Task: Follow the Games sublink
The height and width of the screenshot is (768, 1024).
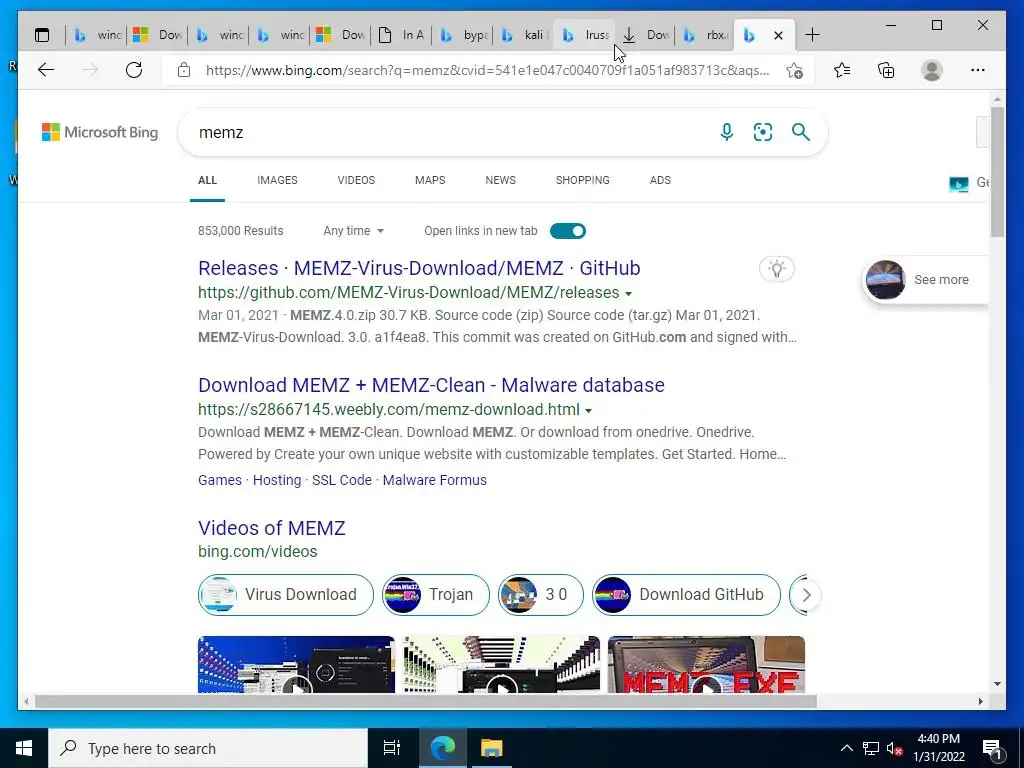Action: pos(219,480)
